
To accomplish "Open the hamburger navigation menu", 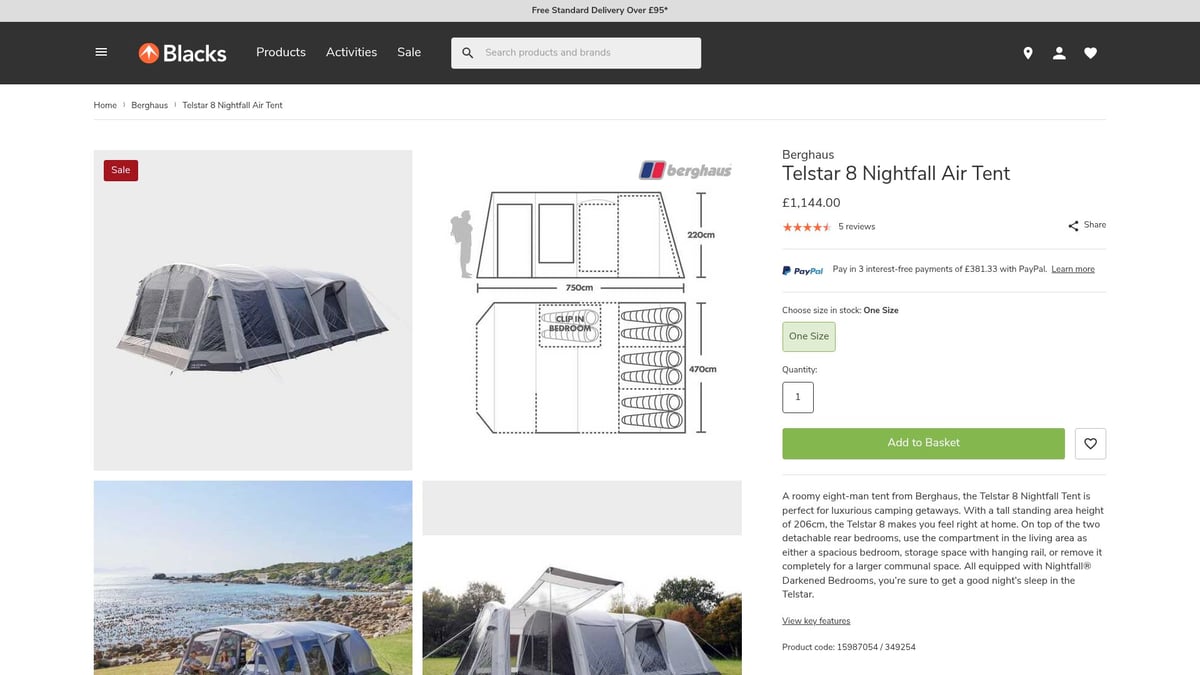I will (100, 51).
